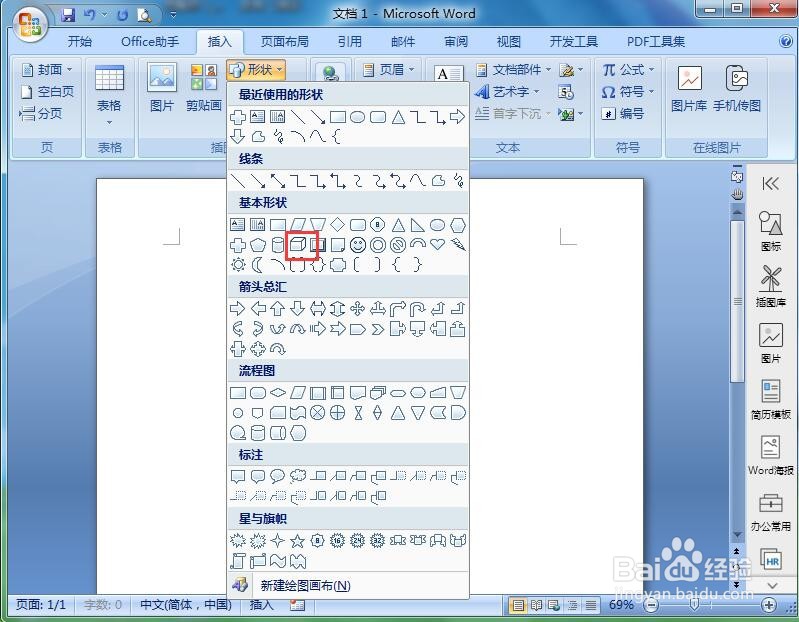Open Word help question mark icon

[x=786, y=41]
